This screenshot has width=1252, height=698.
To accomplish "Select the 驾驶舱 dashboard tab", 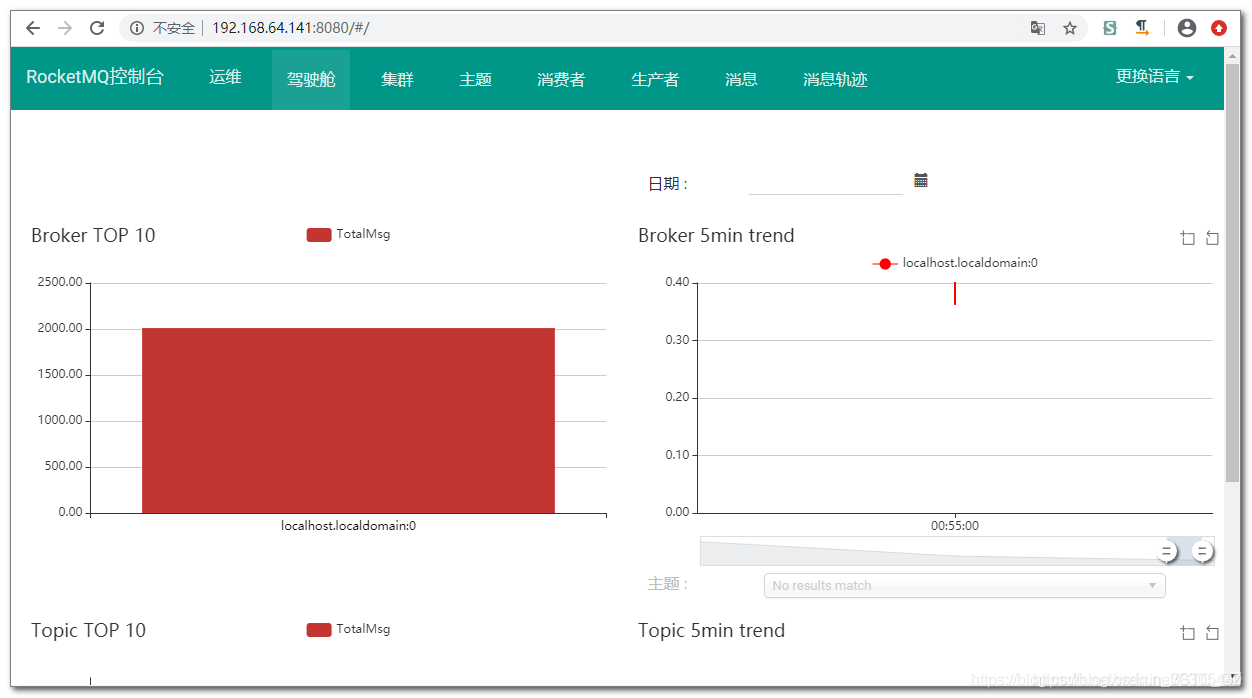I will [x=311, y=79].
